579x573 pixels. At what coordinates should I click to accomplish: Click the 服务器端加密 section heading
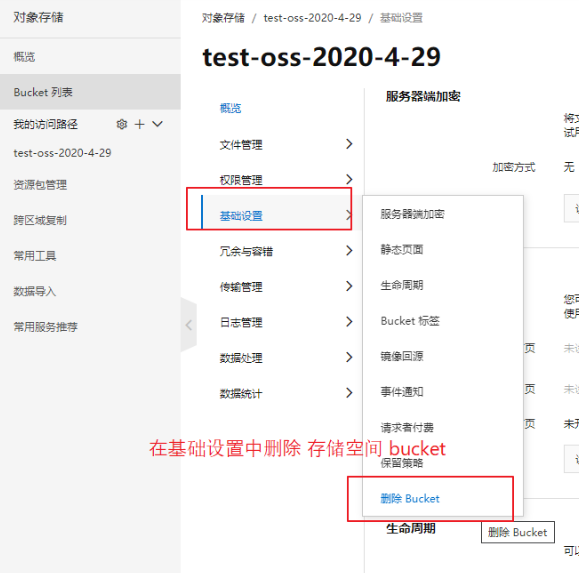tap(423, 96)
